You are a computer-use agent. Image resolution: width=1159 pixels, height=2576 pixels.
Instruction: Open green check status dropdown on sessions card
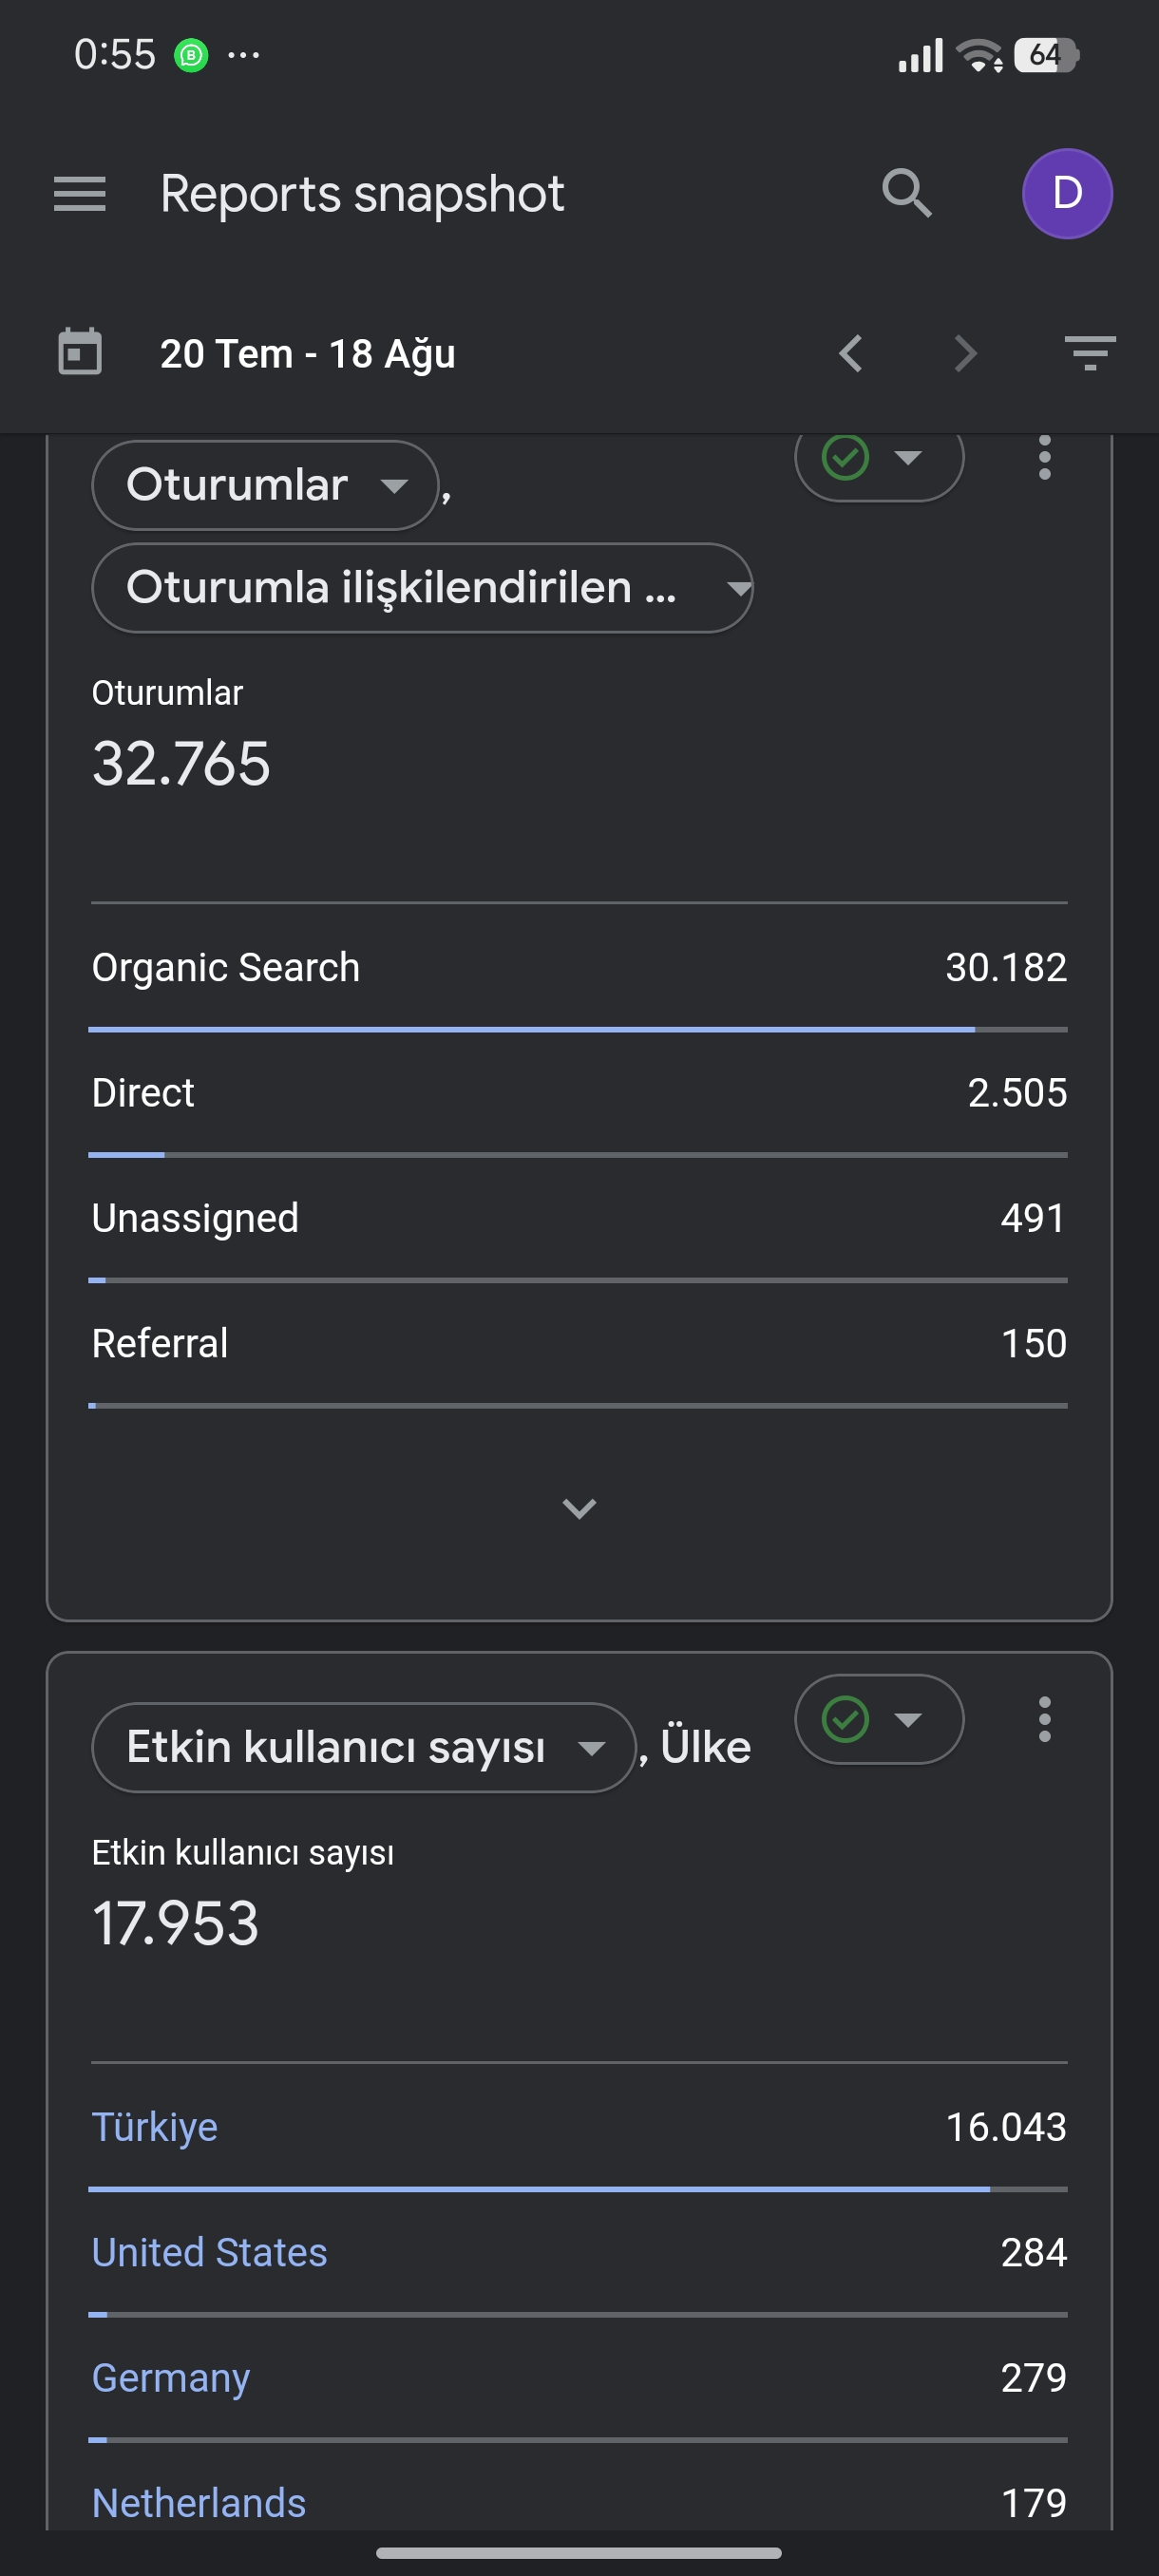coord(879,460)
